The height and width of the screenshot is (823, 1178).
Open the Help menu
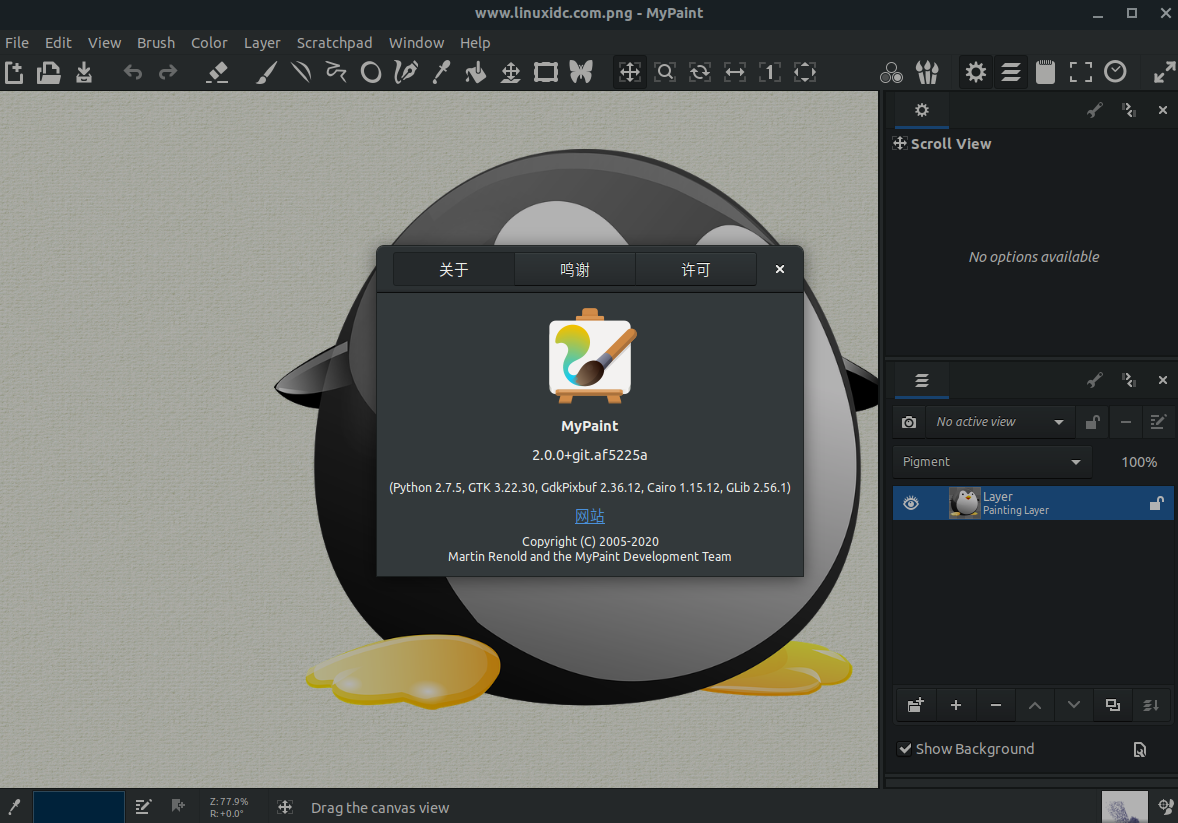(x=475, y=43)
